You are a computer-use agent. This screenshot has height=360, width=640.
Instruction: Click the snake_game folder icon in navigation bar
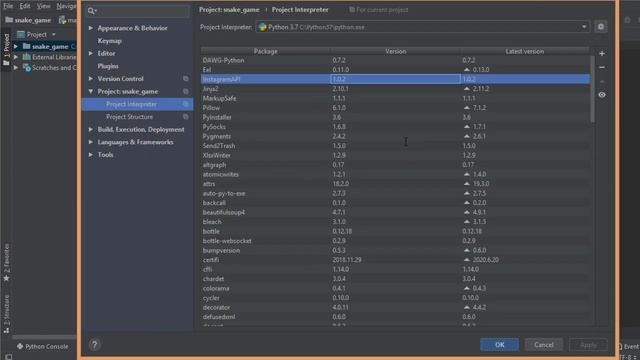(9, 20)
